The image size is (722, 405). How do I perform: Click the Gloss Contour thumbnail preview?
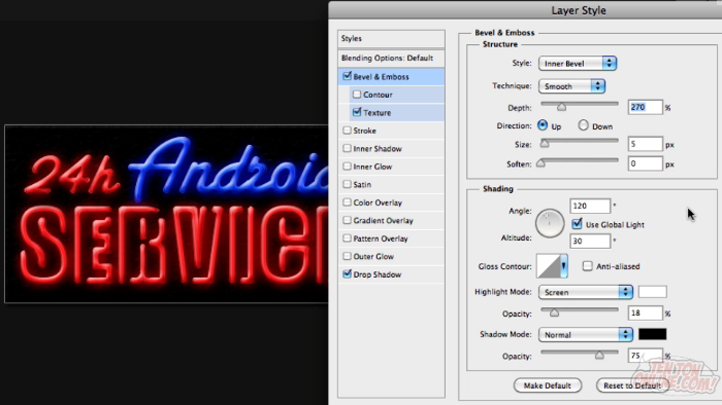coord(548,266)
